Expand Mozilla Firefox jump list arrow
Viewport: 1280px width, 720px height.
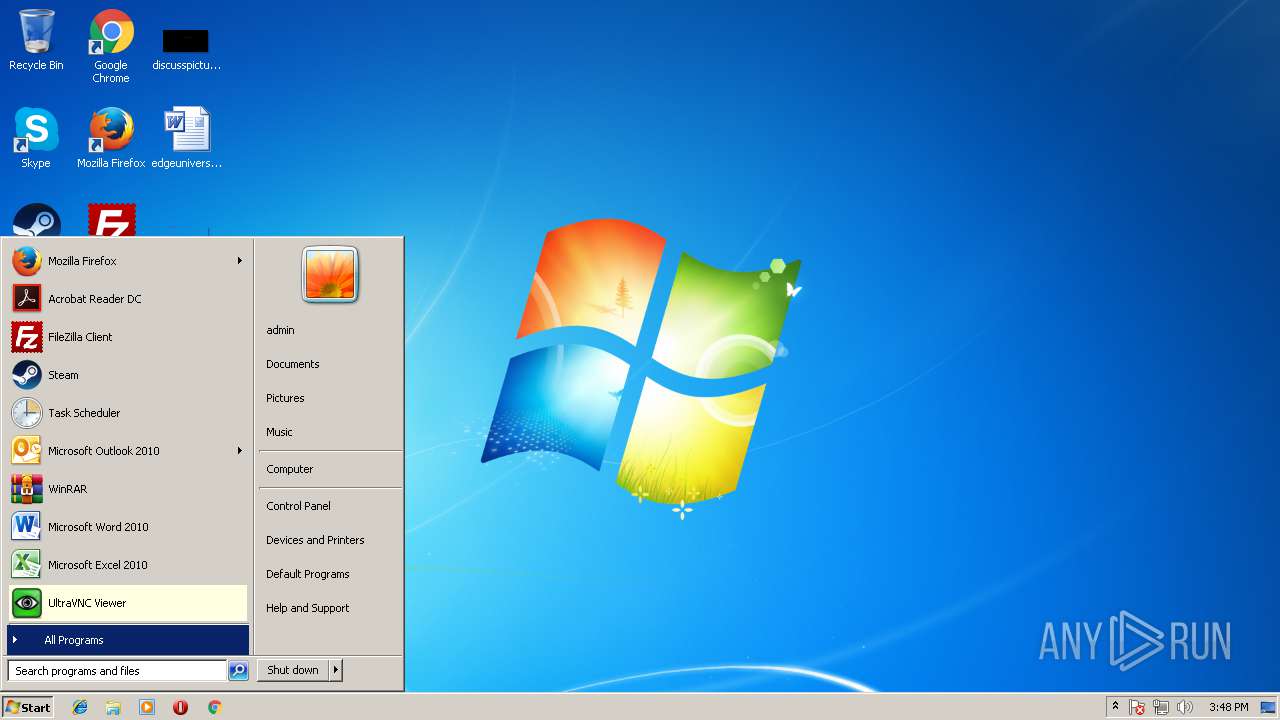pyautogui.click(x=239, y=261)
